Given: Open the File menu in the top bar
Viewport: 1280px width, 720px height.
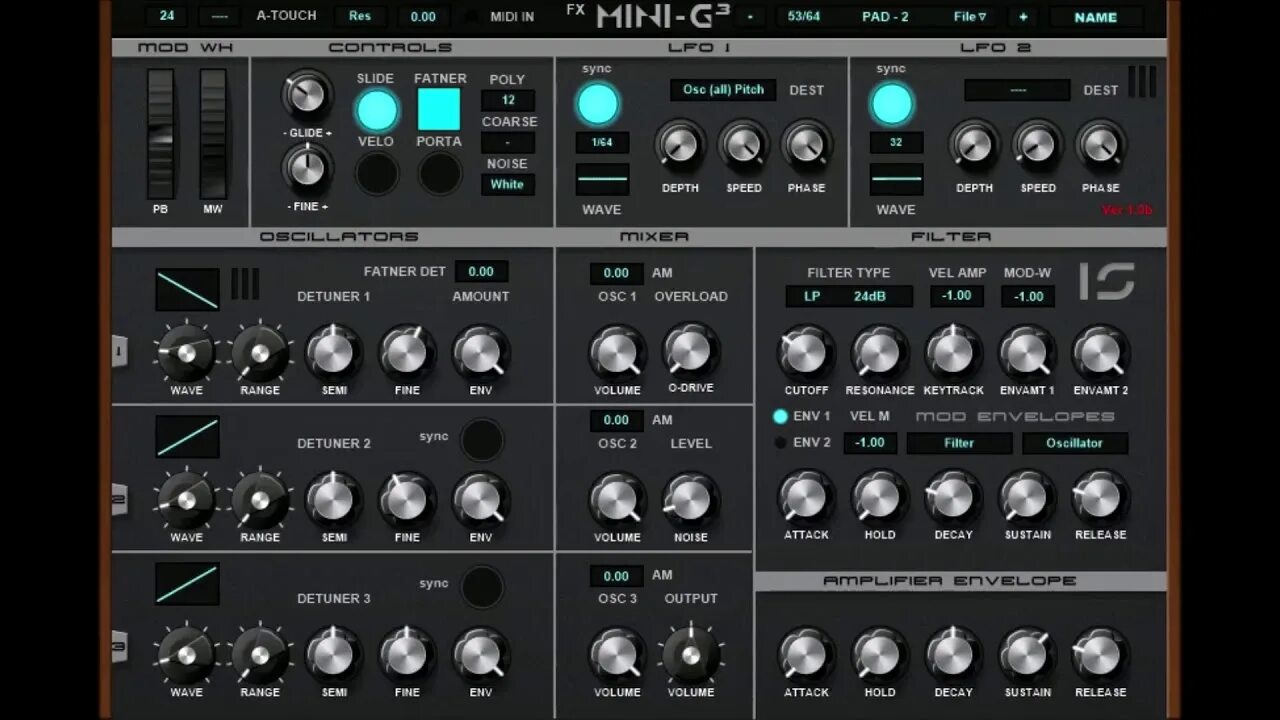Looking at the screenshot, I should coord(970,16).
